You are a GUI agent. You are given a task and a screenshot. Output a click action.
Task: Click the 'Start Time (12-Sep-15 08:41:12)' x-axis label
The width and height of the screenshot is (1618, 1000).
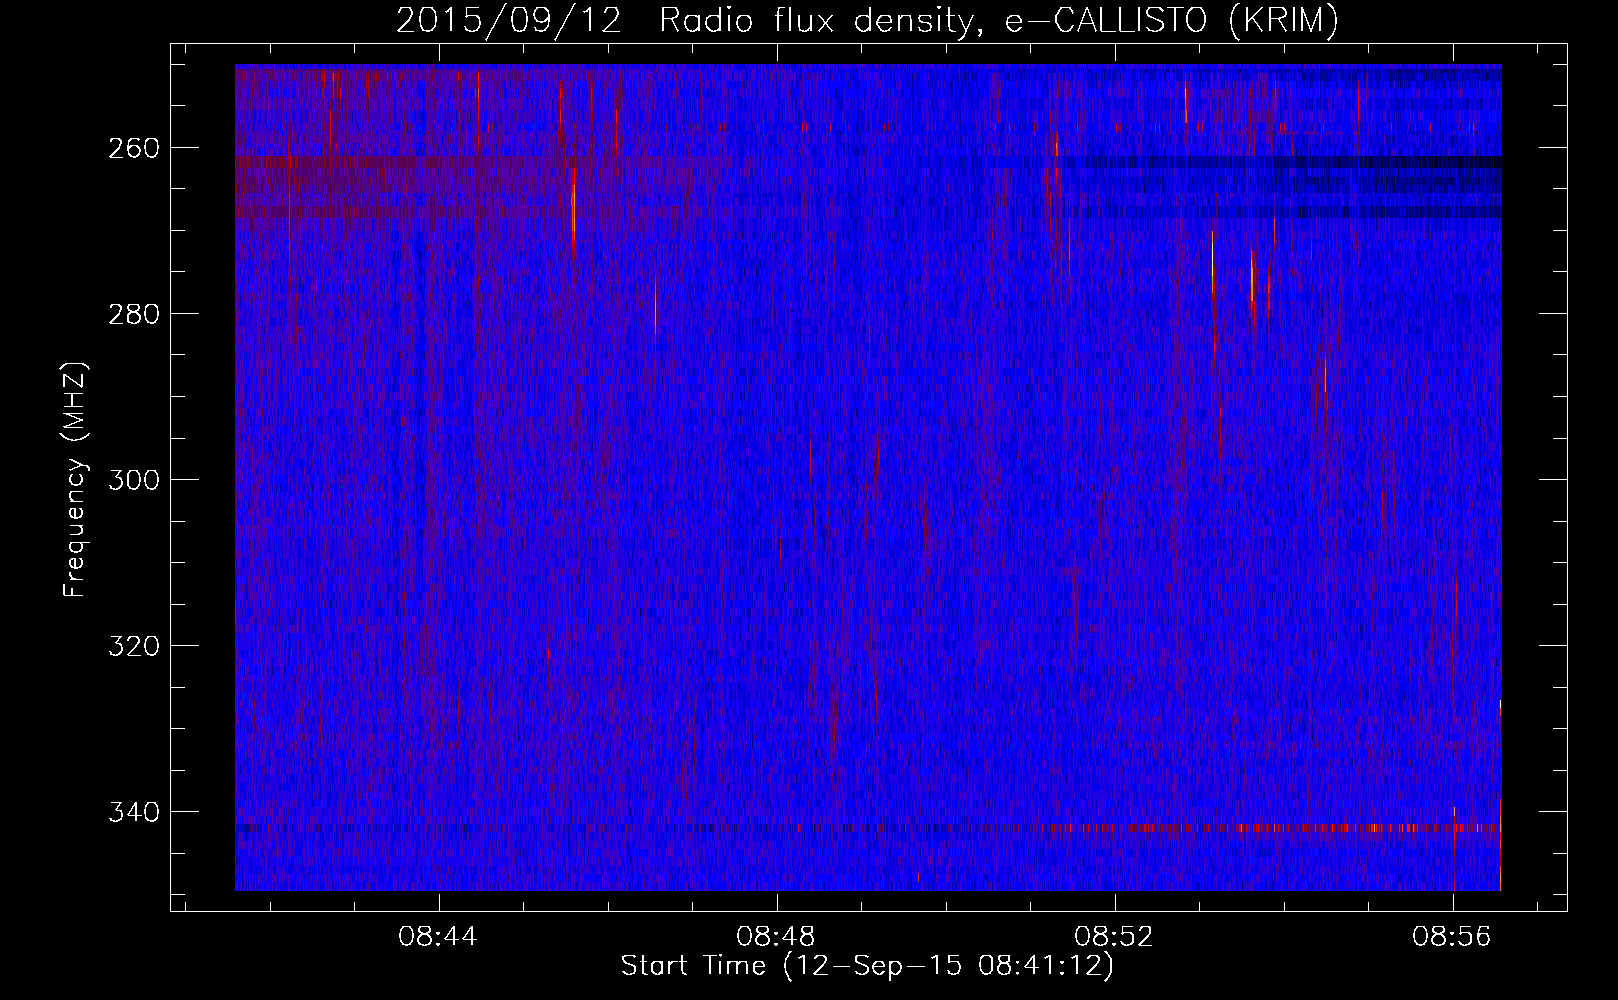tap(867, 966)
